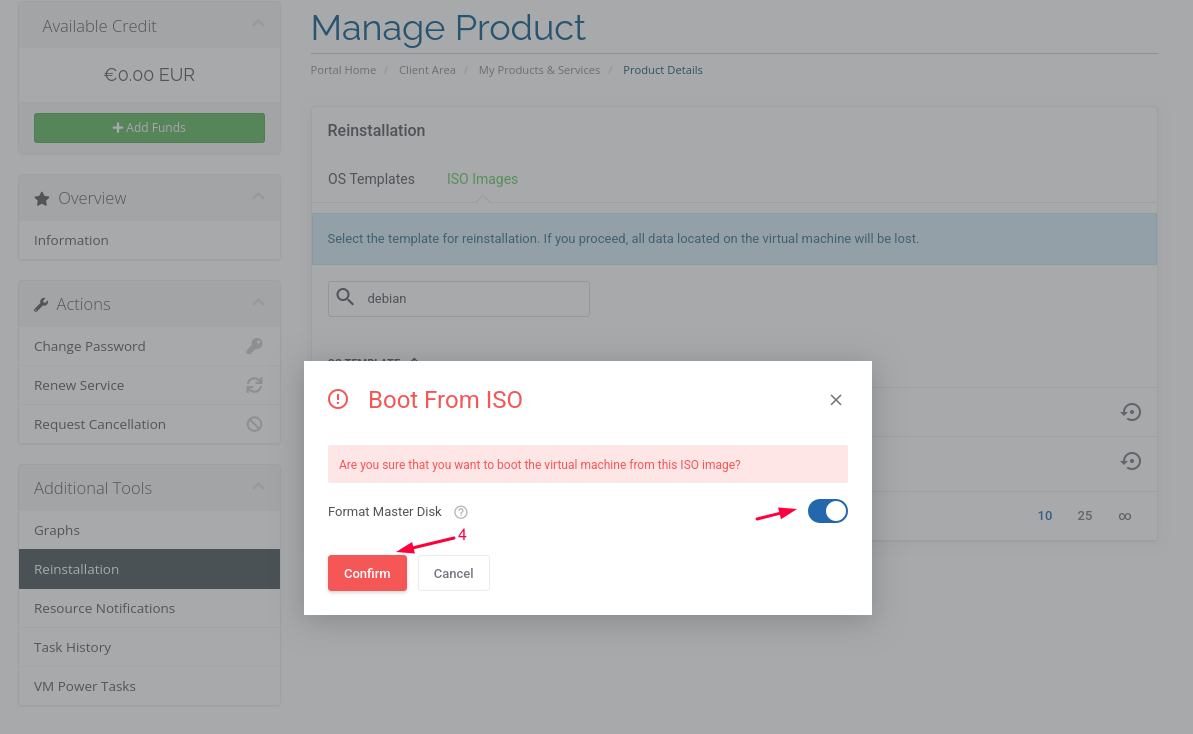Click the debian search input field
The width and height of the screenshot is (1193, 734).
pyautogui.click(x=470, y=298)
